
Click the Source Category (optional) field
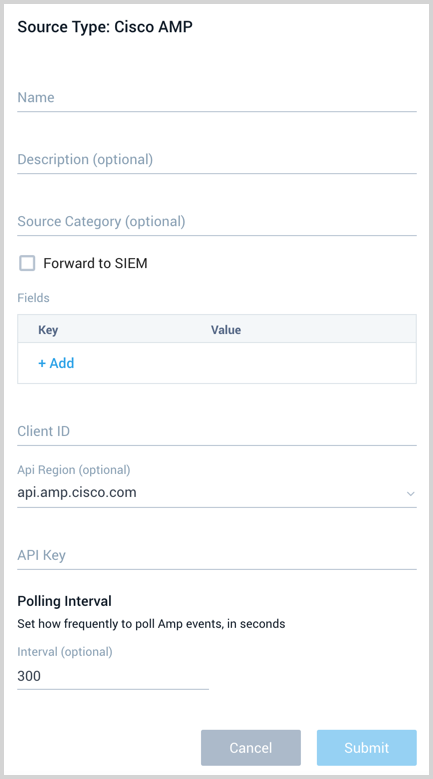coord(216,222)
